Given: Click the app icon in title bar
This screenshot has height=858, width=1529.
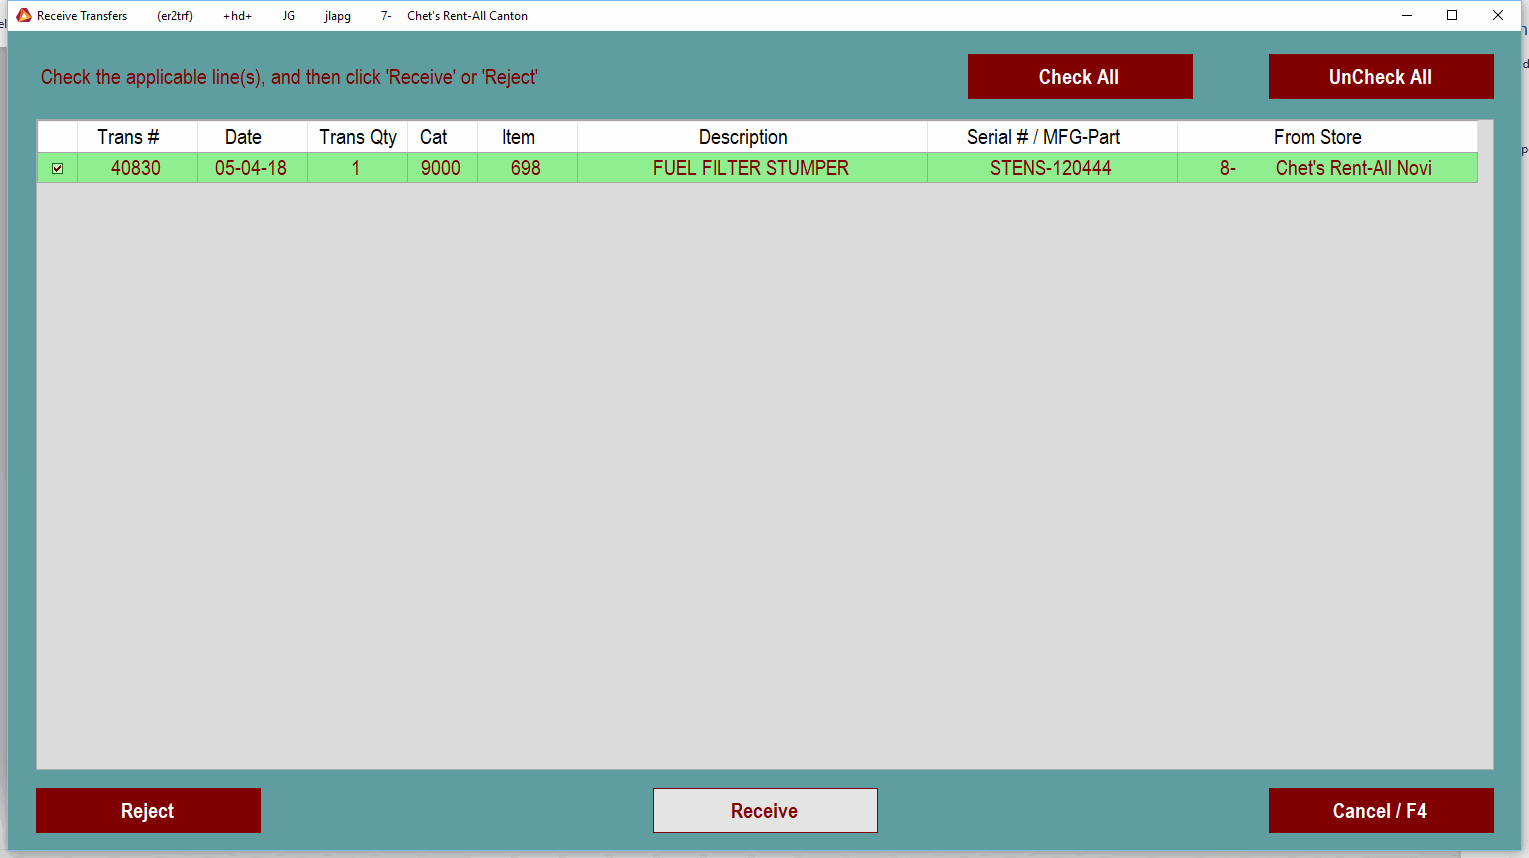Looking at the screenshot, I should 24,15.
